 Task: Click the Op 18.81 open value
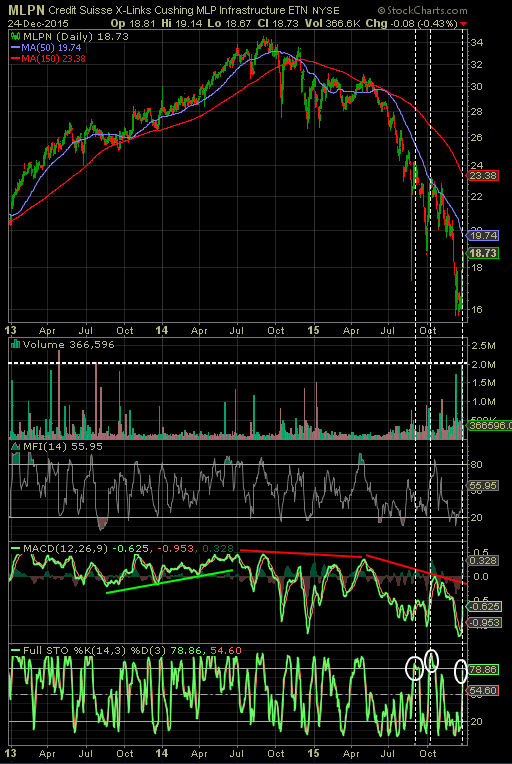tap(131, 23)
